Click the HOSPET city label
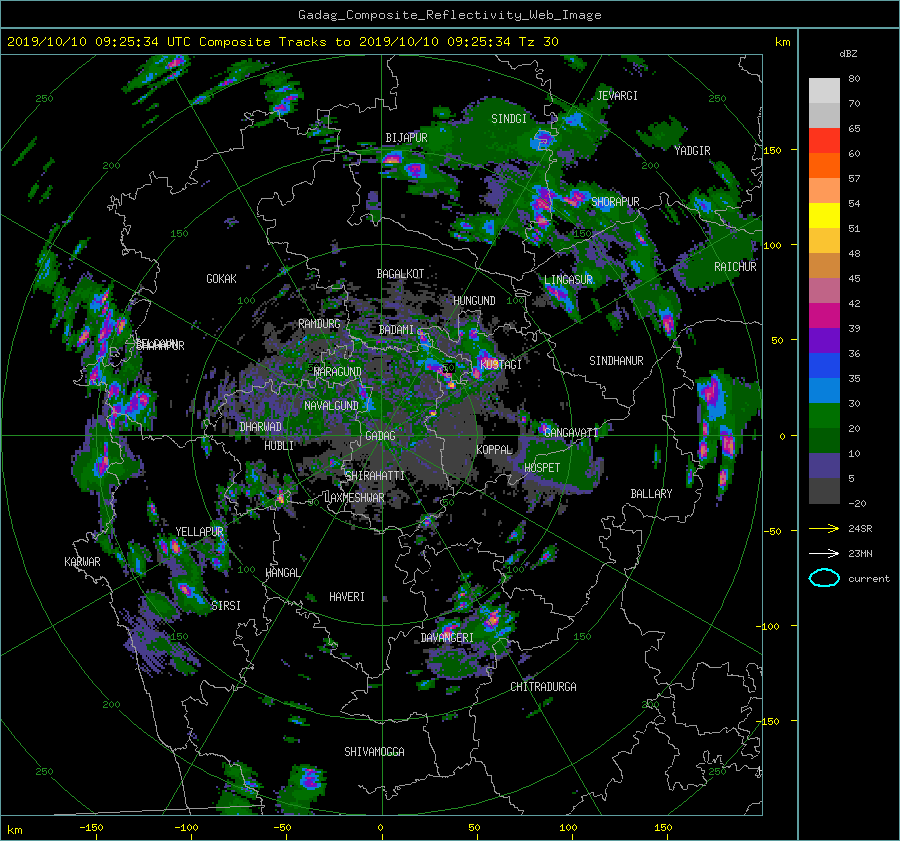Screen dimensions: 900x841 tap(542, 468)
